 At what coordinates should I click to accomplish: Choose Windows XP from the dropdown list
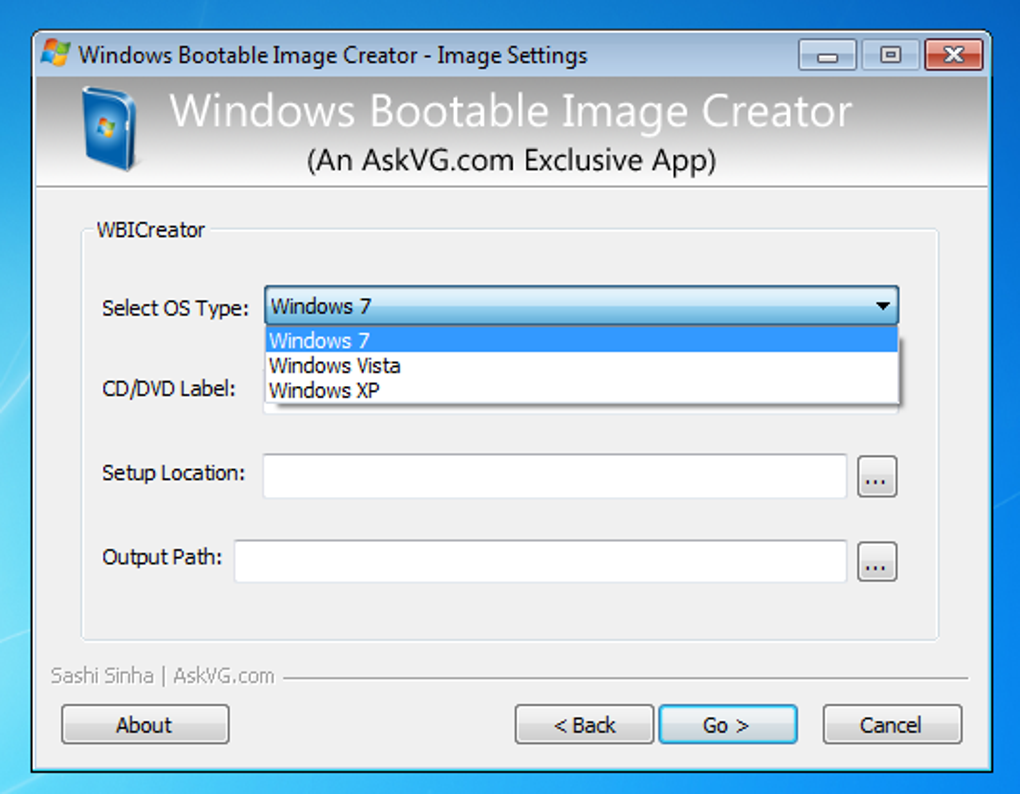click(582, 390)
